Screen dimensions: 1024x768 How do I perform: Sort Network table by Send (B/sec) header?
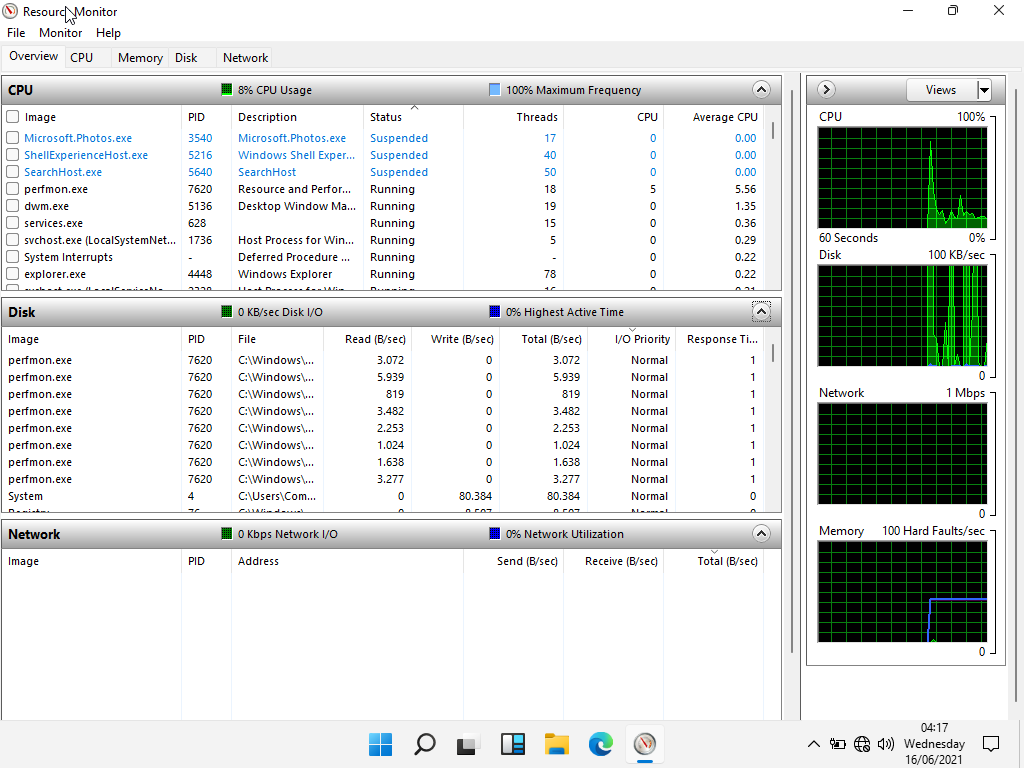(513, 561)
